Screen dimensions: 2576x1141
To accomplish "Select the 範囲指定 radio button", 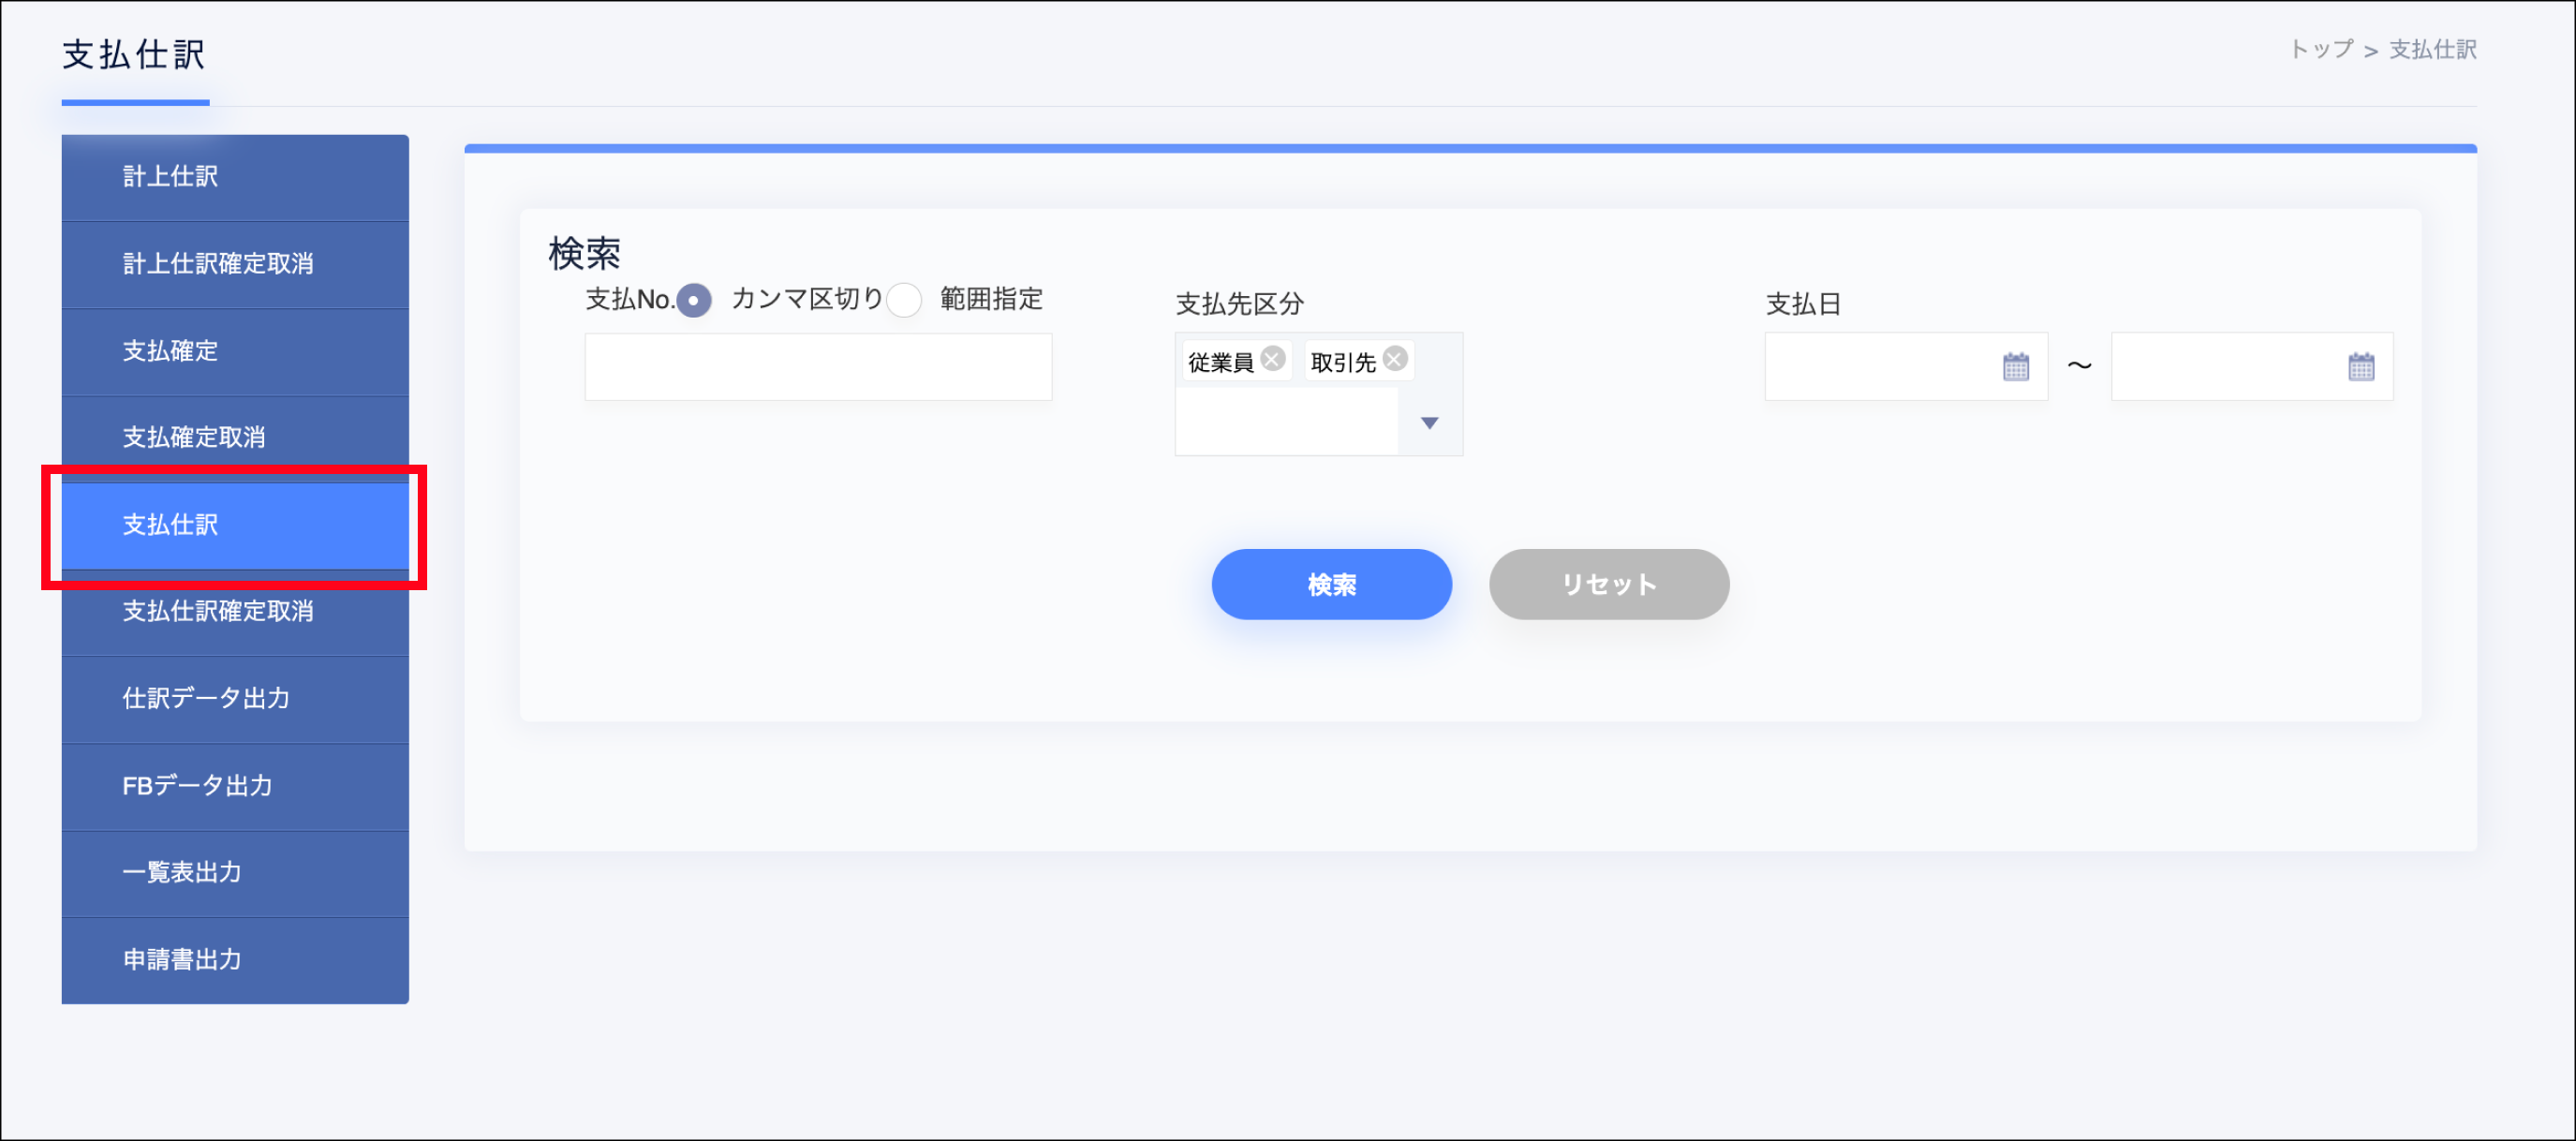I will (x=903, y=300).
